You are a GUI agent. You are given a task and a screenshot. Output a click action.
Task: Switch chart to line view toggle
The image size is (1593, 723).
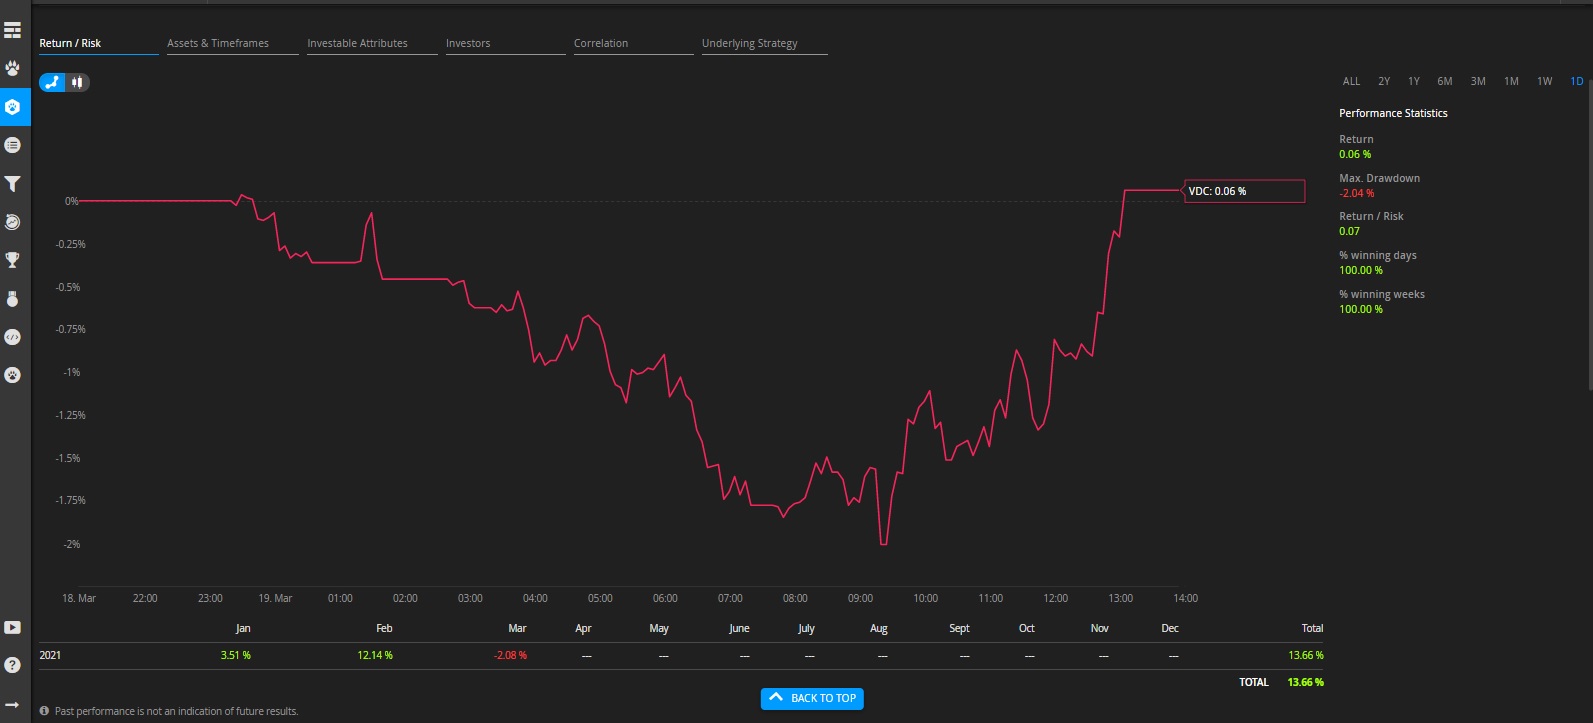(52, 83)
